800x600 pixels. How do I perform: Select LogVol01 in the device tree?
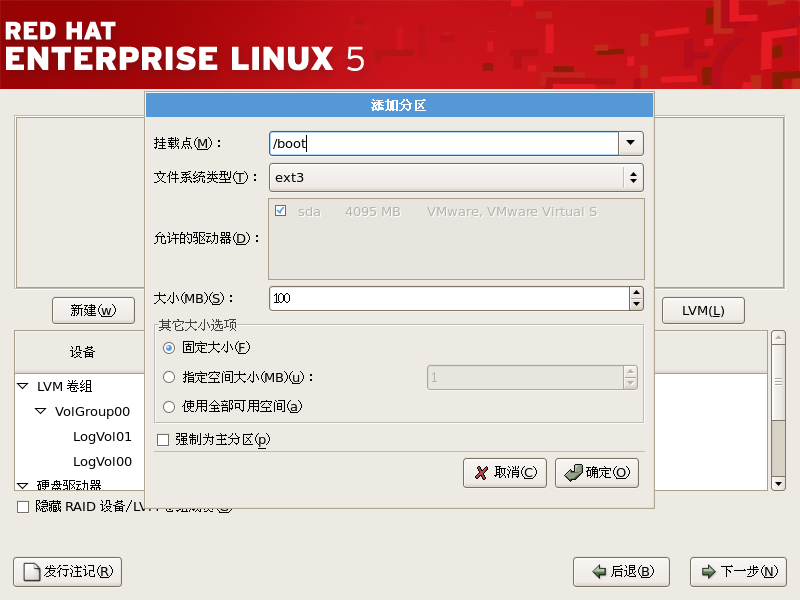point(103,437)
